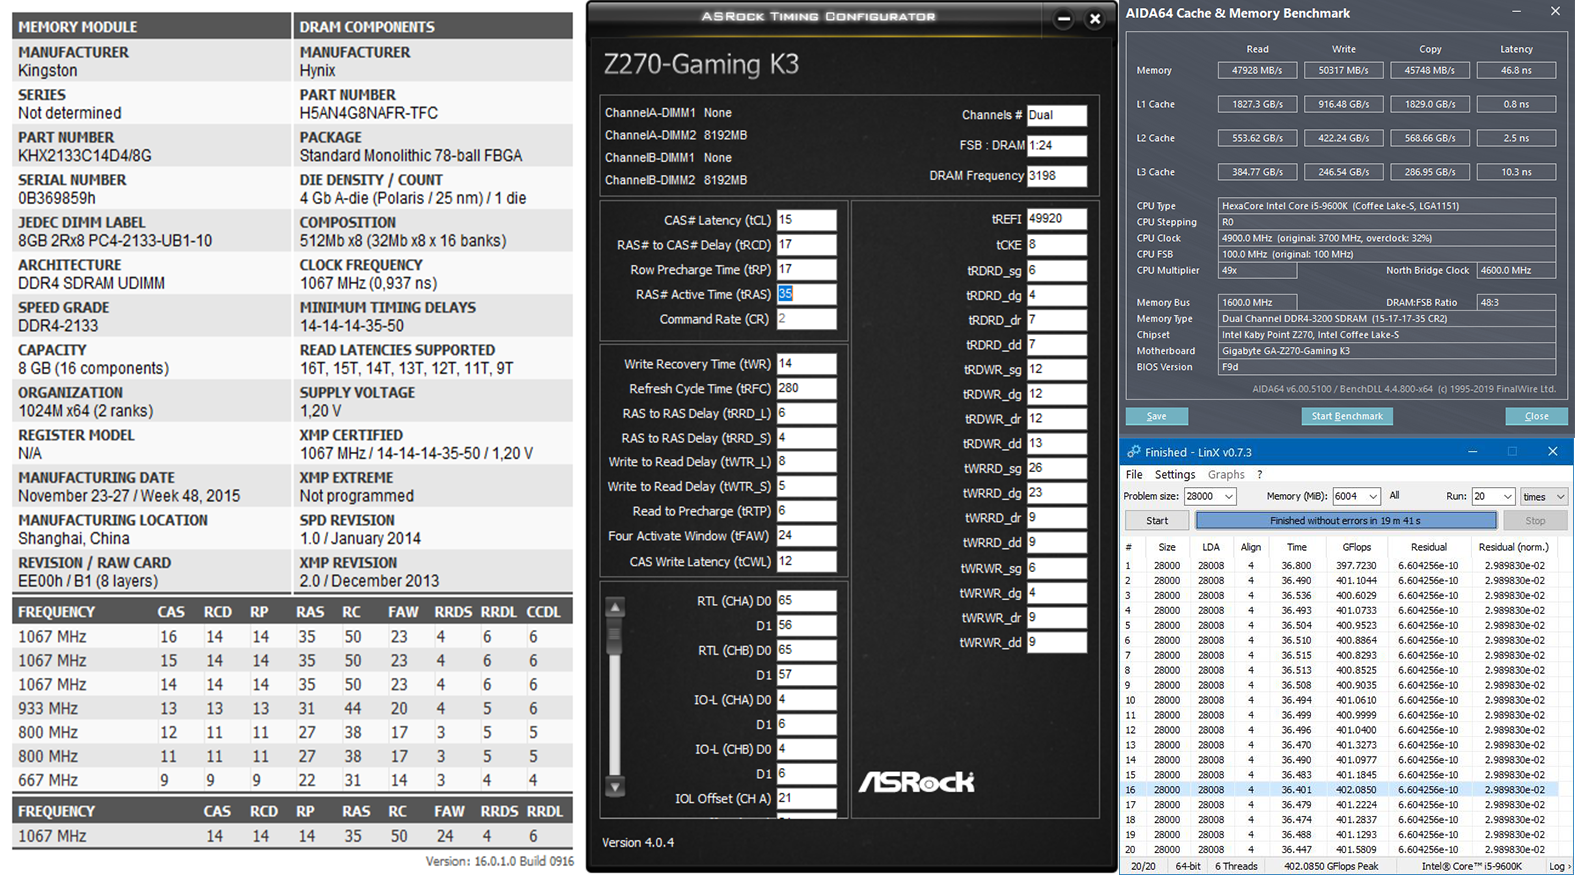The image size is (1575, 875).
Task: Click the Close button at AIDA64's bottom
Action: click(1537, 416)
